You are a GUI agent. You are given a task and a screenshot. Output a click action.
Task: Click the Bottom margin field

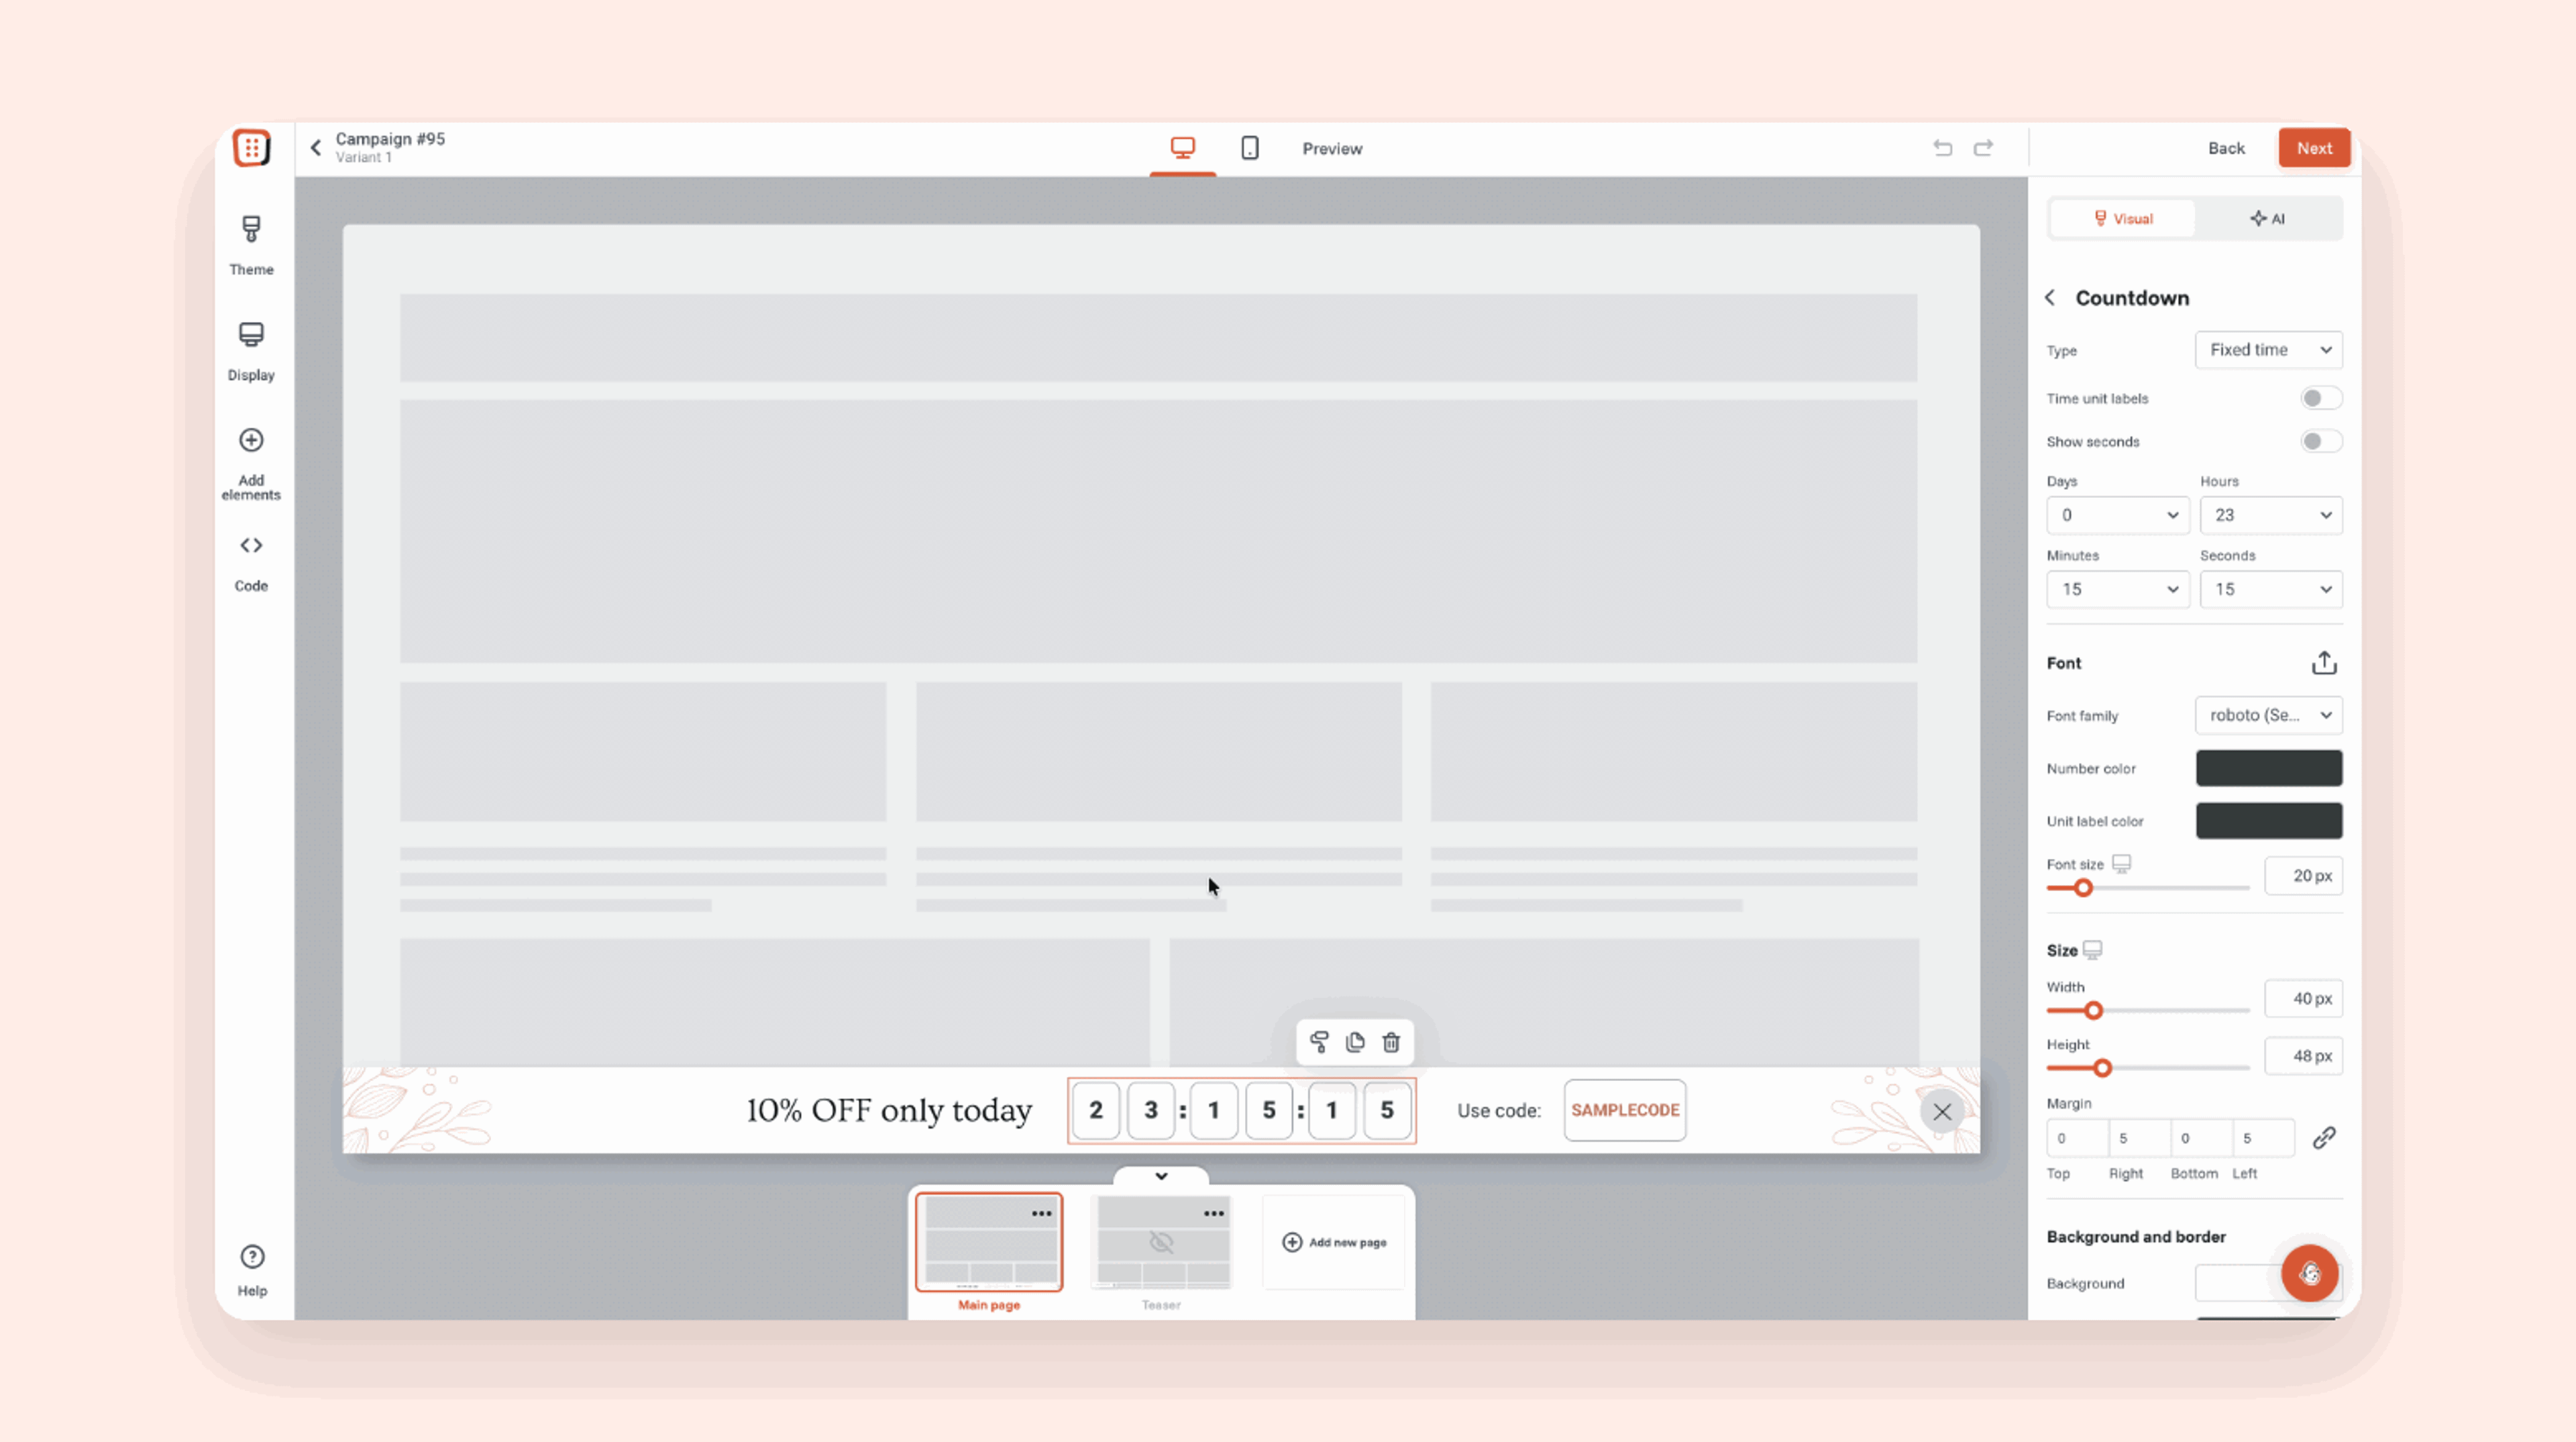[2201, 1138]
